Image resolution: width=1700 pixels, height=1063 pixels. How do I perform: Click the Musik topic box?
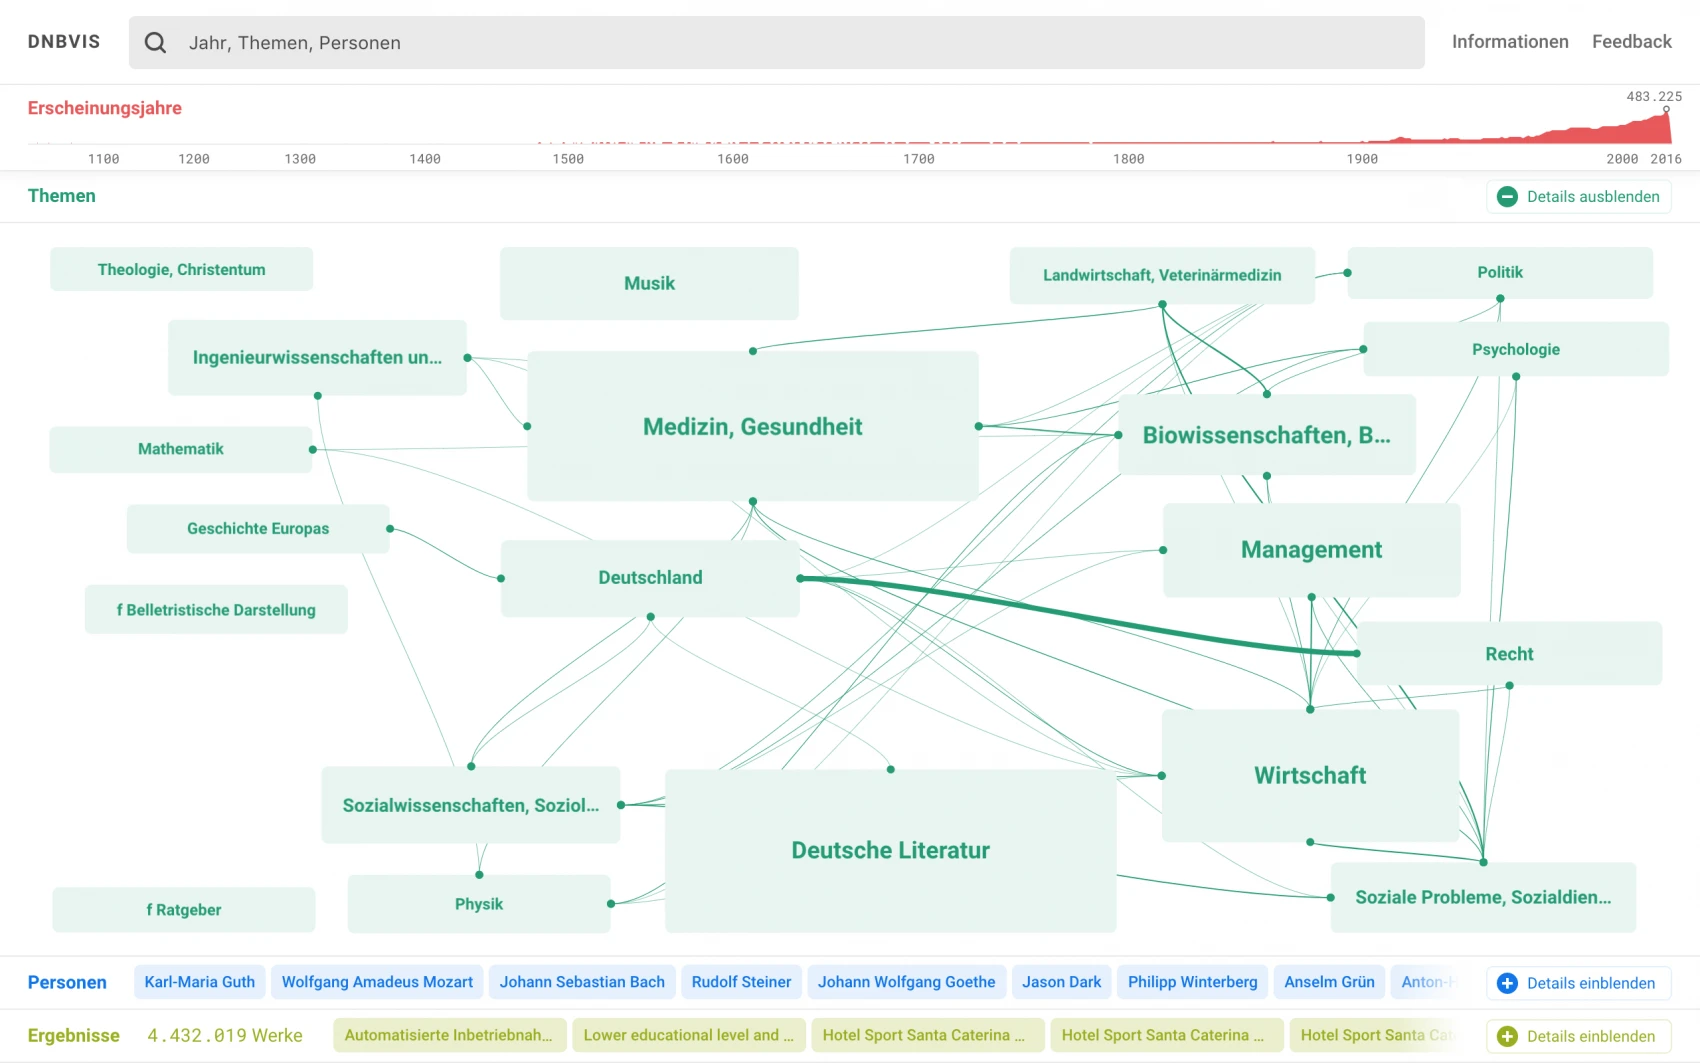tap(649, 284)
